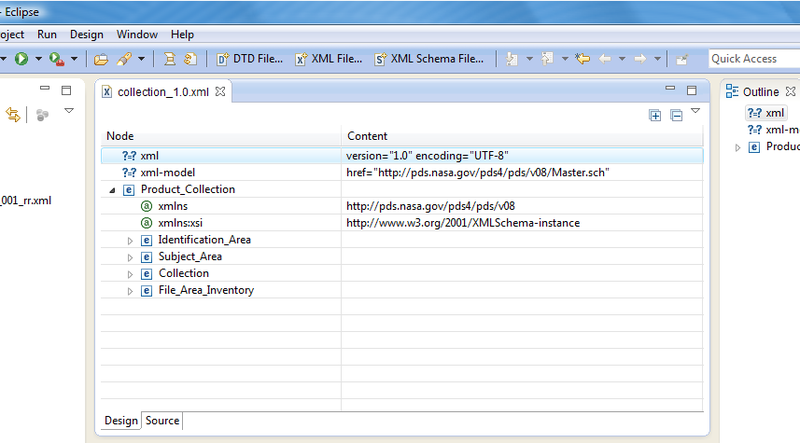The width and height of the screenshot is (800, 443).
Task: Open the New XML Schema File wizard
Action: (429, 59)
